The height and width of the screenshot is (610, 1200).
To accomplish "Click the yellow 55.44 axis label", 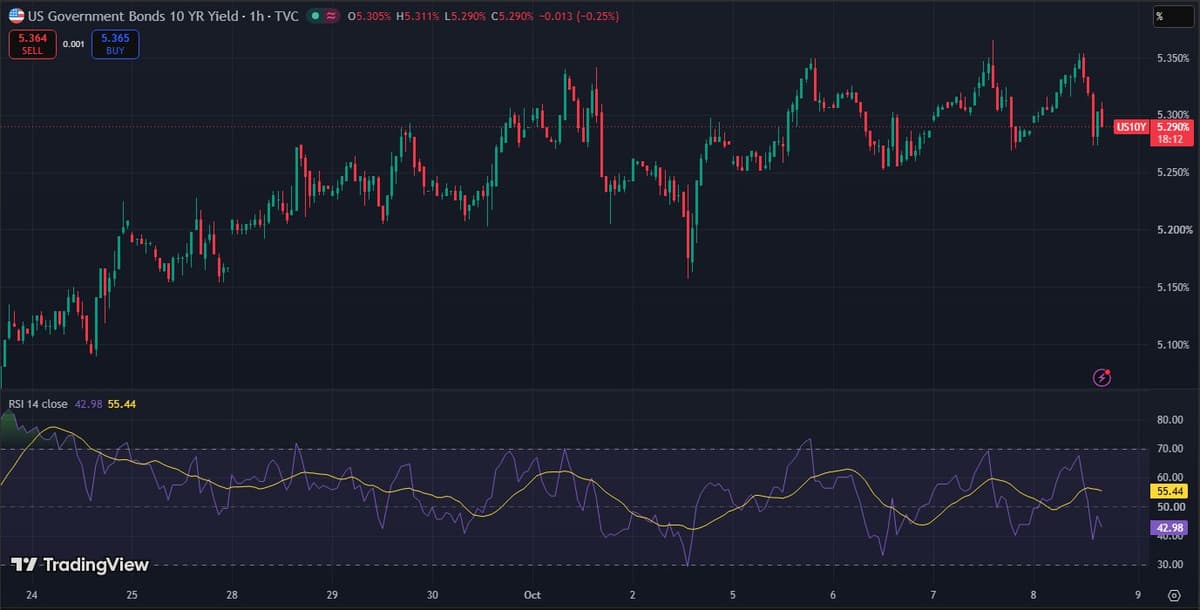I will (1170, 492).
